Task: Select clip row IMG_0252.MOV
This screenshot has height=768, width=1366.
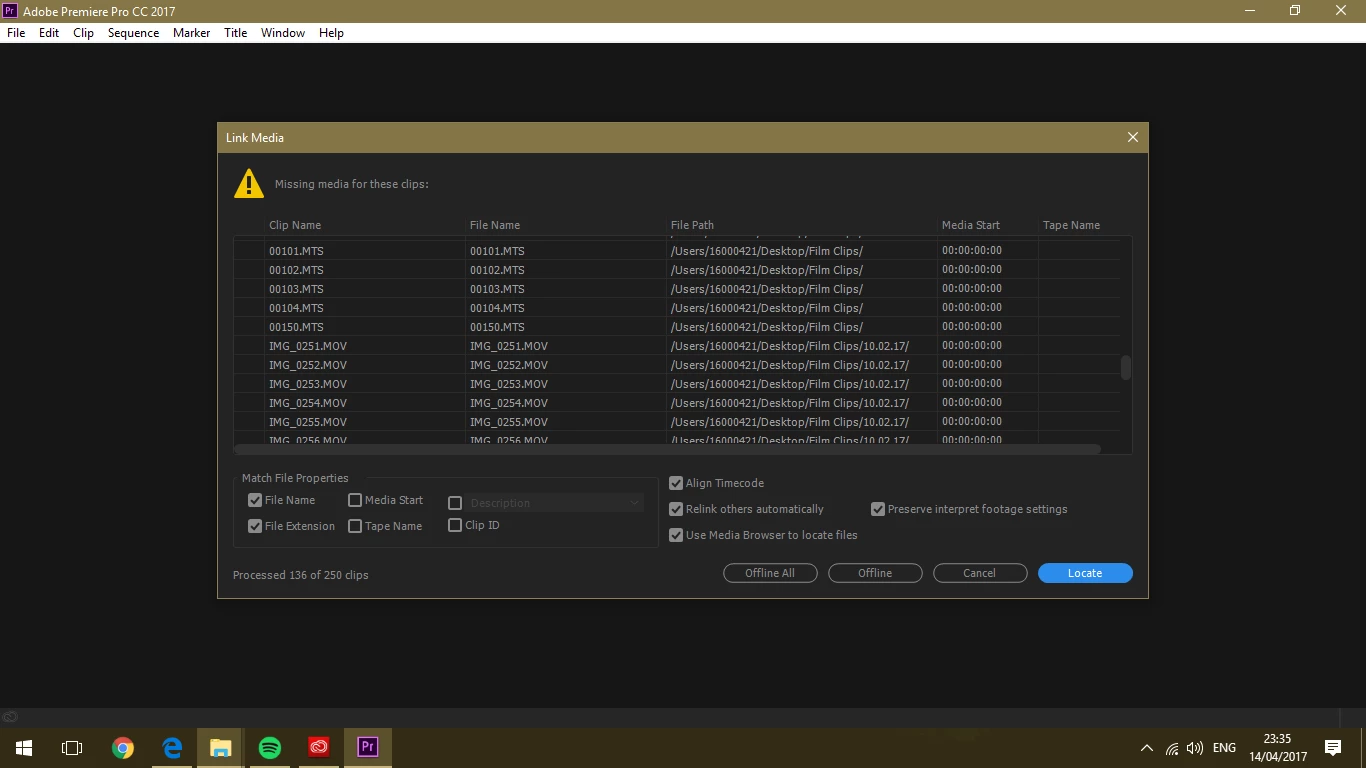Action: click(x=677, y=365)
